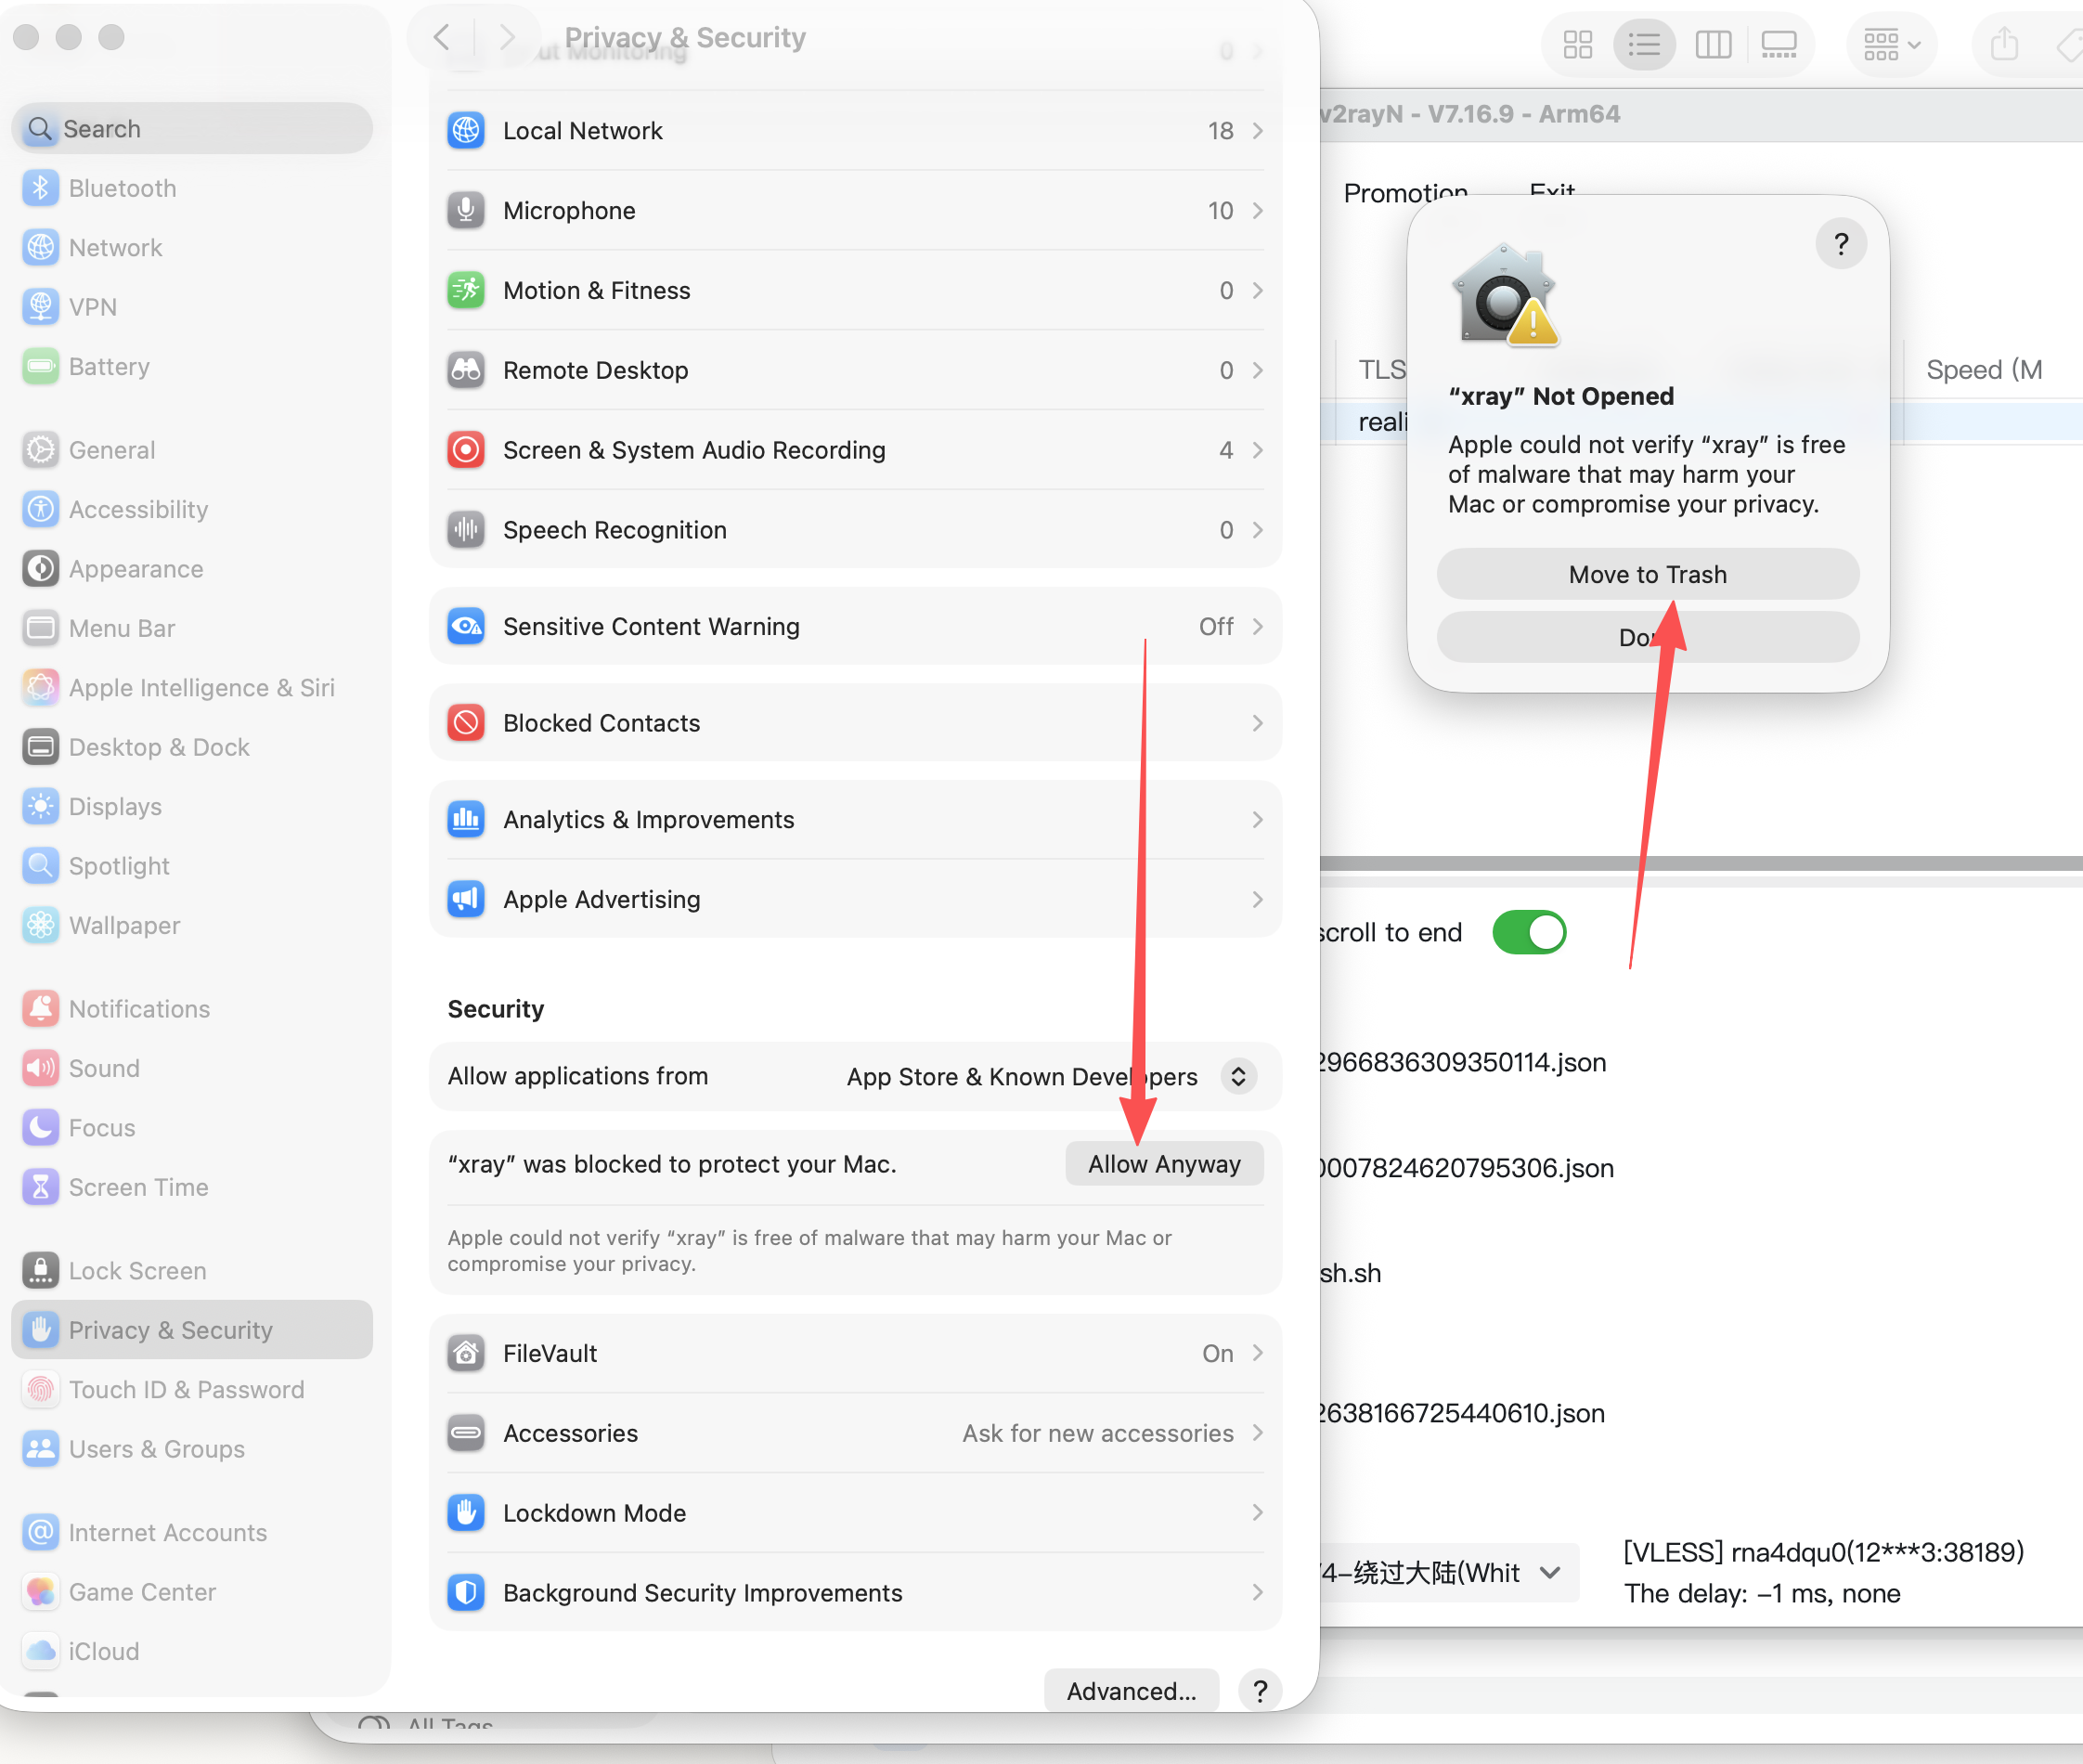Toggle the 'scroll to end' switch in v2rayN
Image resolution: width=2083 pixels, height=1764 pixels.
(1529, 932)
